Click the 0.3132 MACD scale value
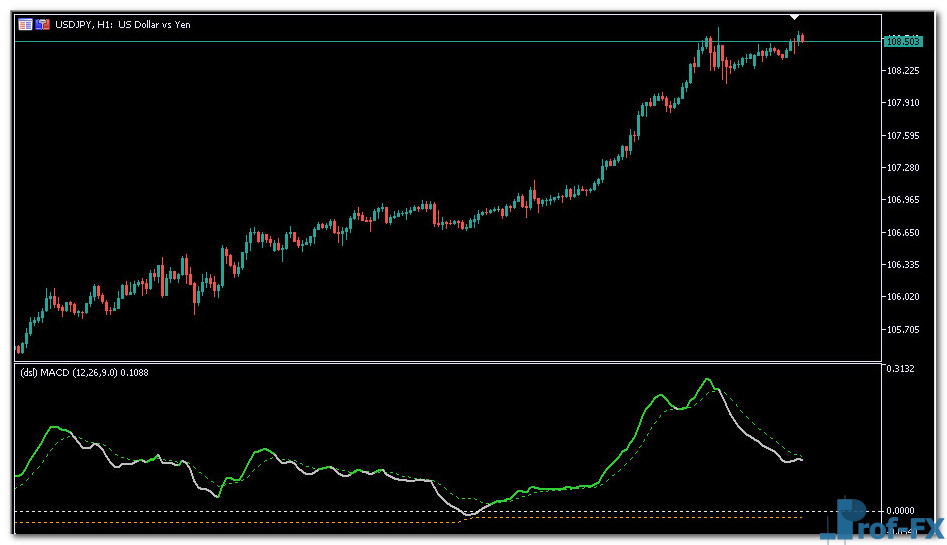The height and width of the screenshot is (545, 947). click(x=900, y=369)
